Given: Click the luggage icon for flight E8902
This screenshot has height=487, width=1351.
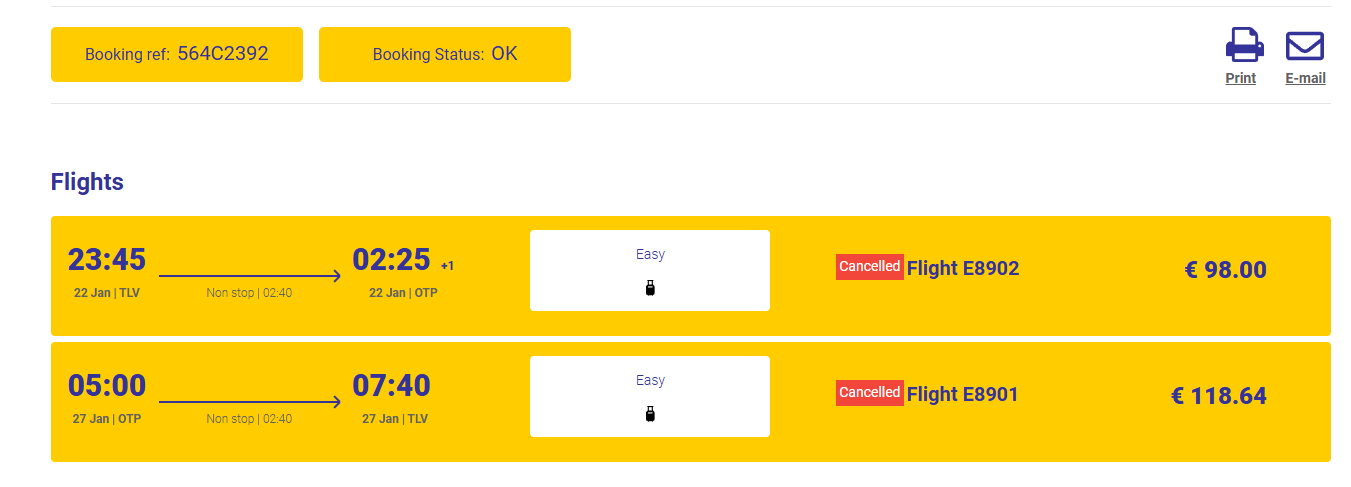Looking at the screenshot, I should pos(650,289).
